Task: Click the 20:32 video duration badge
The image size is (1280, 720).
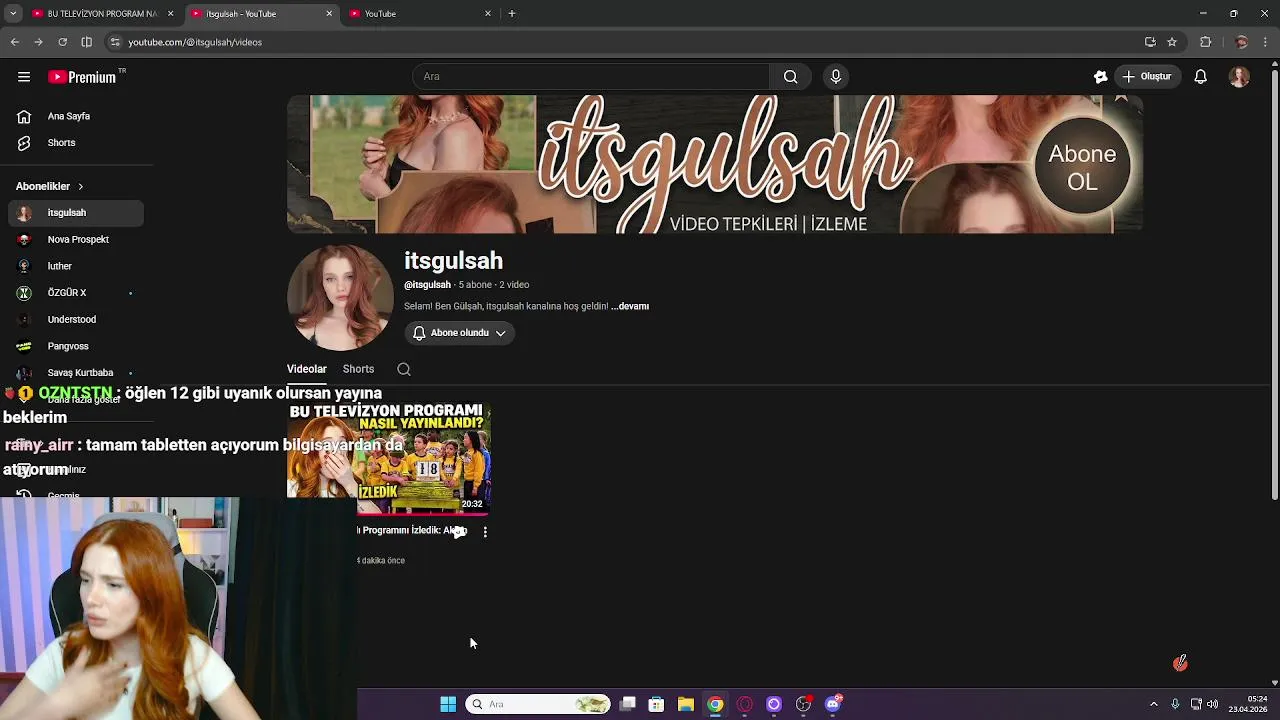Action: [x=472, y=504]
